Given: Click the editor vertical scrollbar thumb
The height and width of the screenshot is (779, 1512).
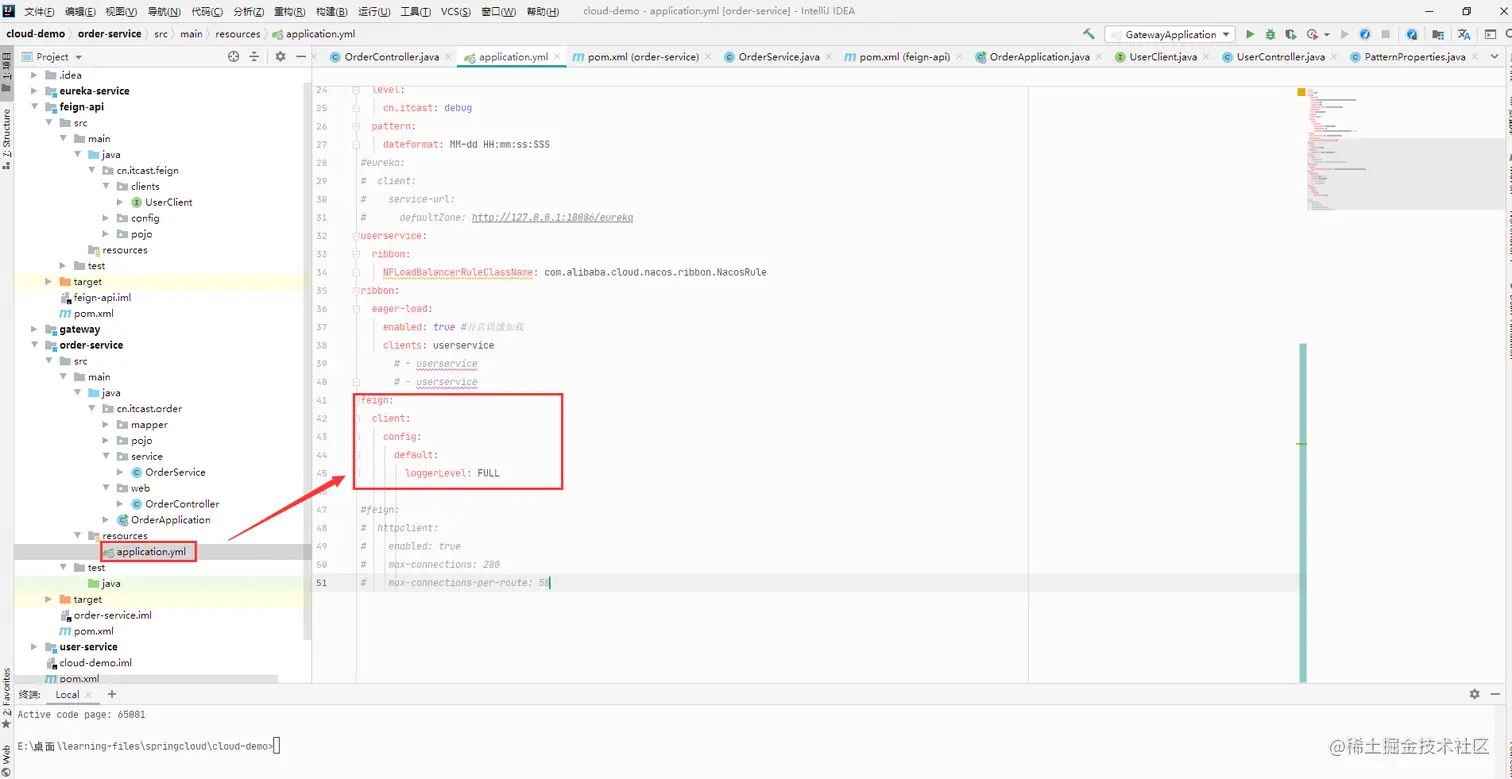Looking at the screenshot, I should click(1303, 512).
